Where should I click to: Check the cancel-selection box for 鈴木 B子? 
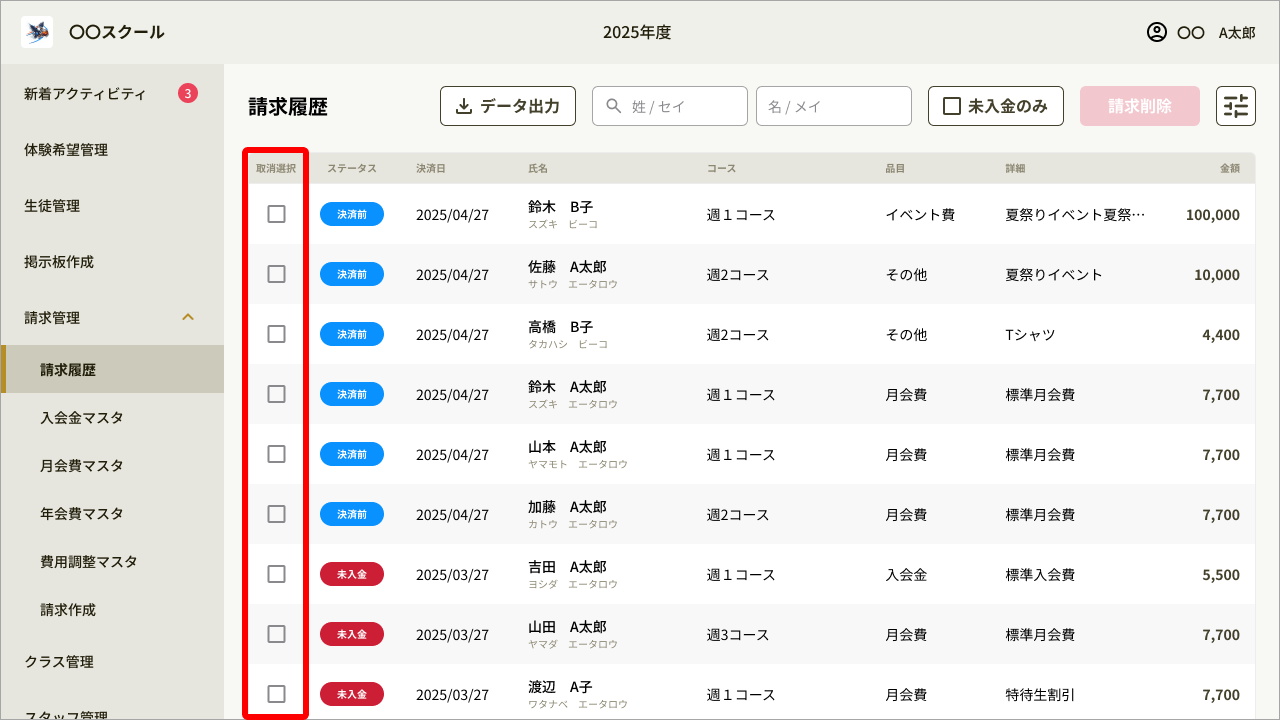[276, 213]
